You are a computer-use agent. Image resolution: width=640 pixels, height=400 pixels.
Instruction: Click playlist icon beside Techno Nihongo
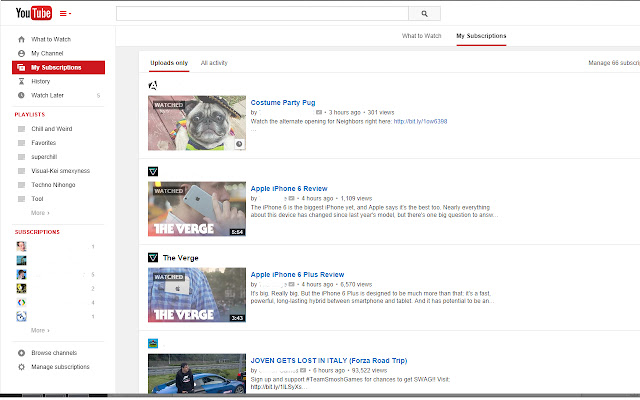tap(22, 185)
